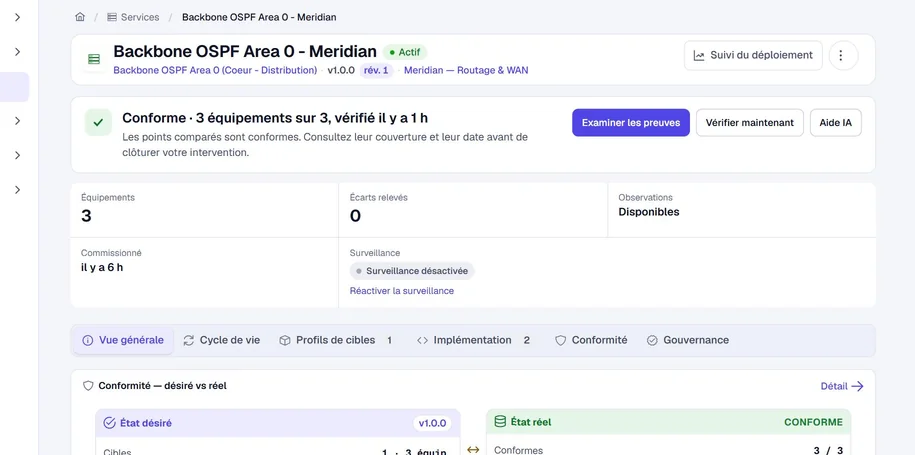Click the Équipements count 3
The height and width of the screenshot is (455, 915).
[x=86, y=216]
